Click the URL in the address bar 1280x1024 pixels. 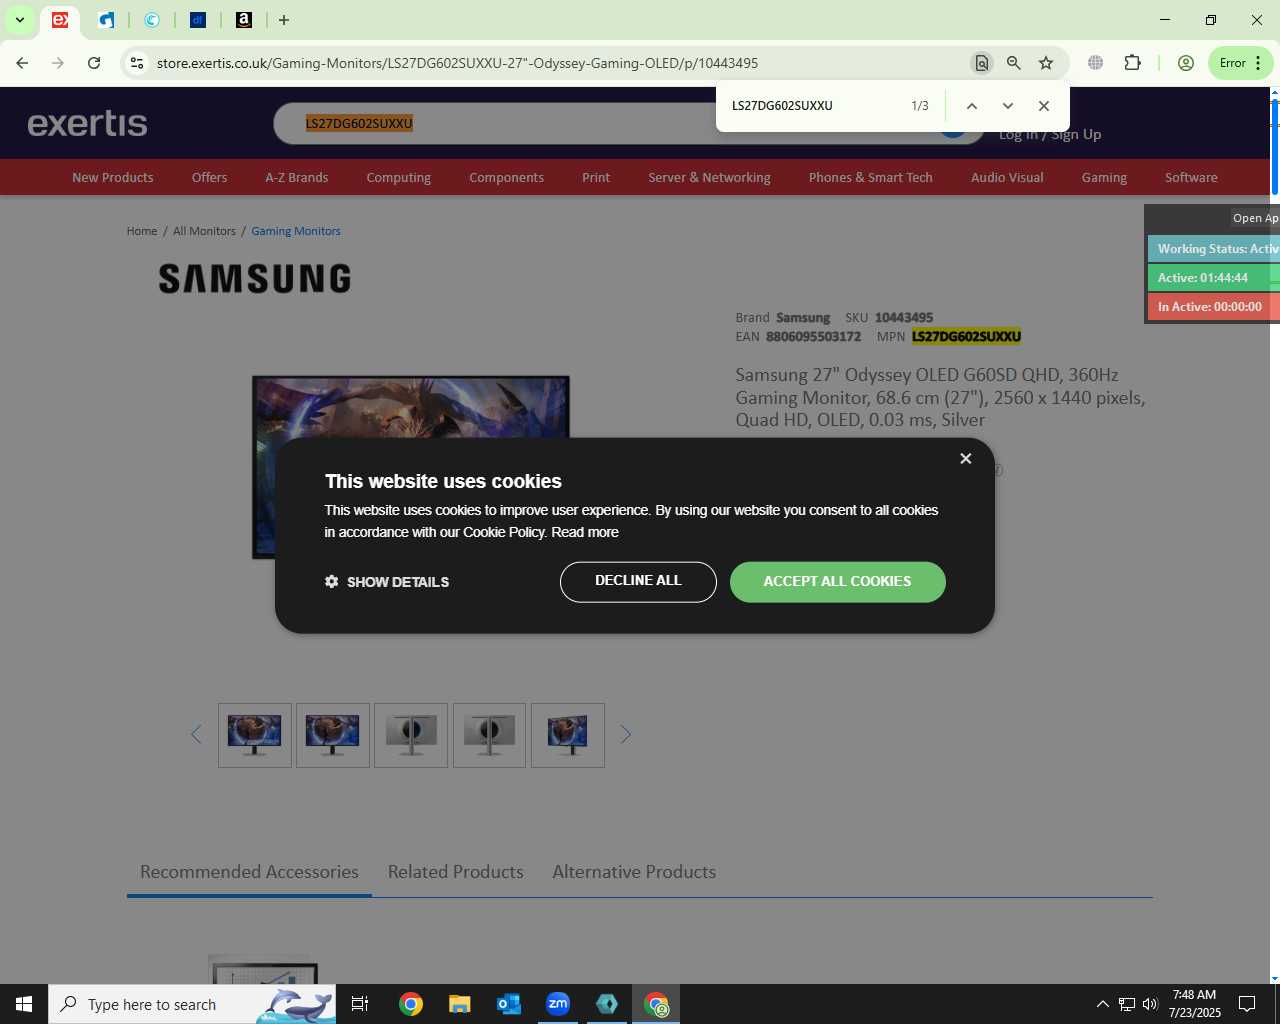[457, 63]
